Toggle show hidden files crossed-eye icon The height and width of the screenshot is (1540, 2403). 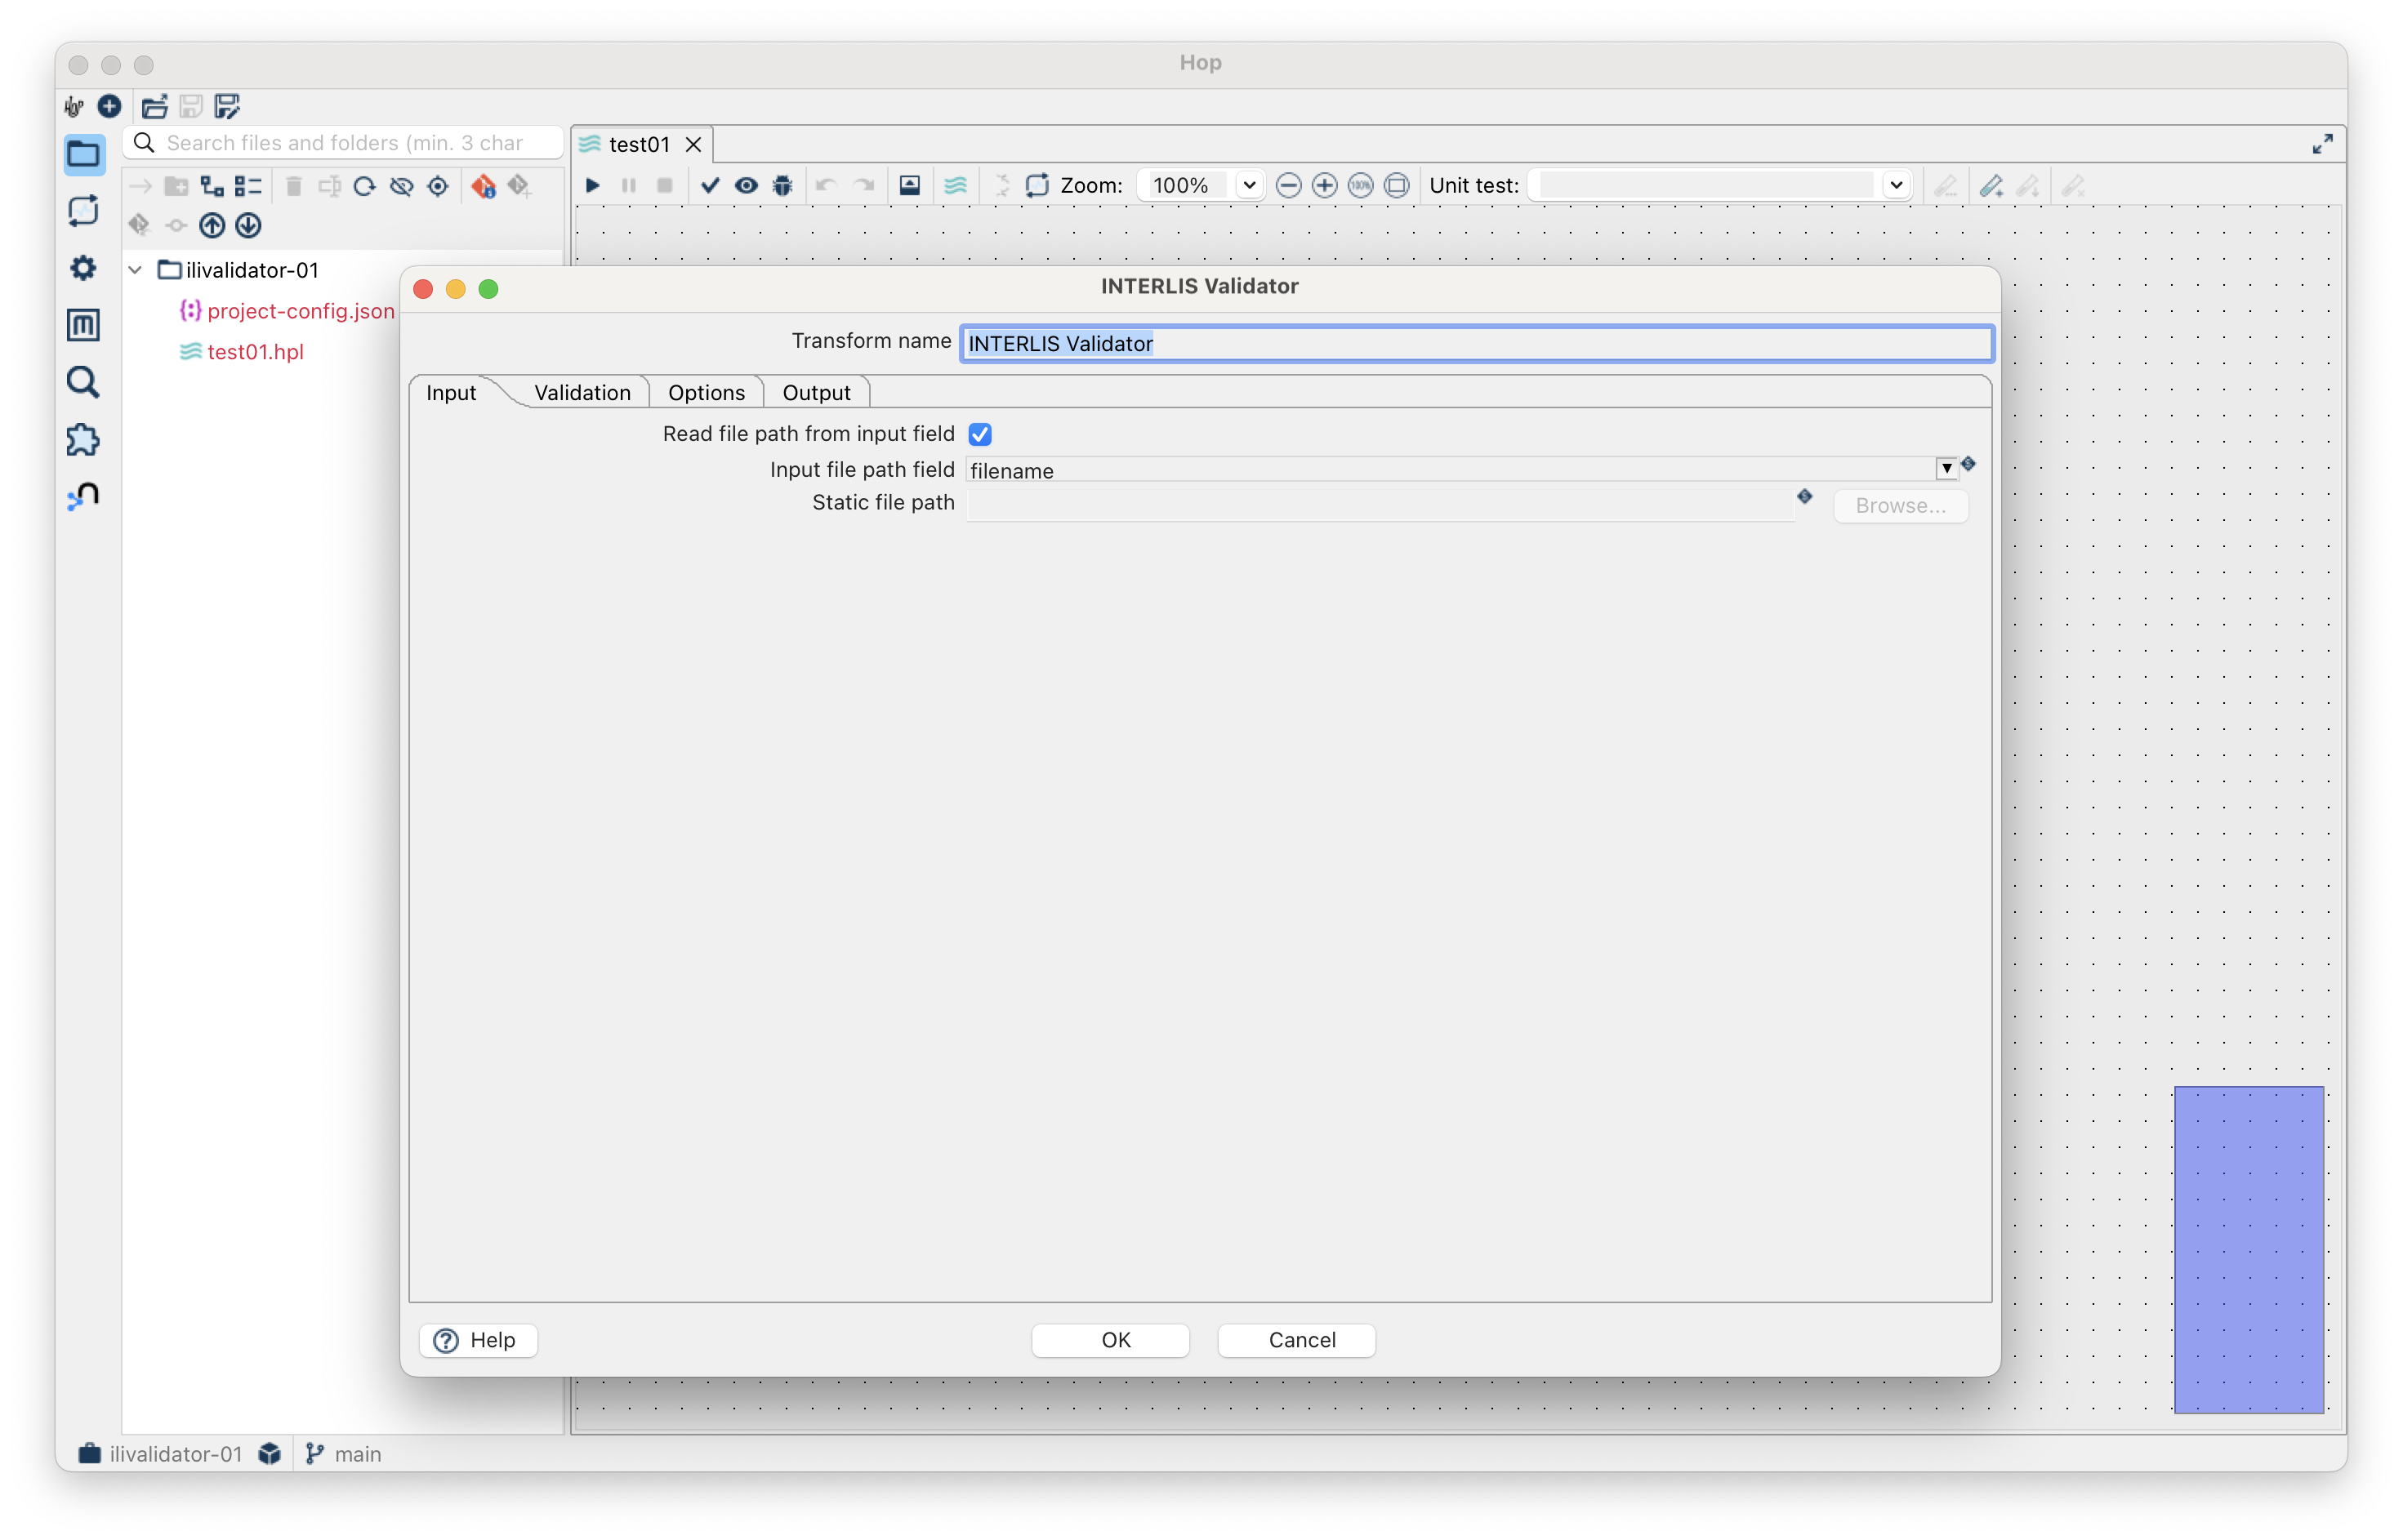(401, 186)
